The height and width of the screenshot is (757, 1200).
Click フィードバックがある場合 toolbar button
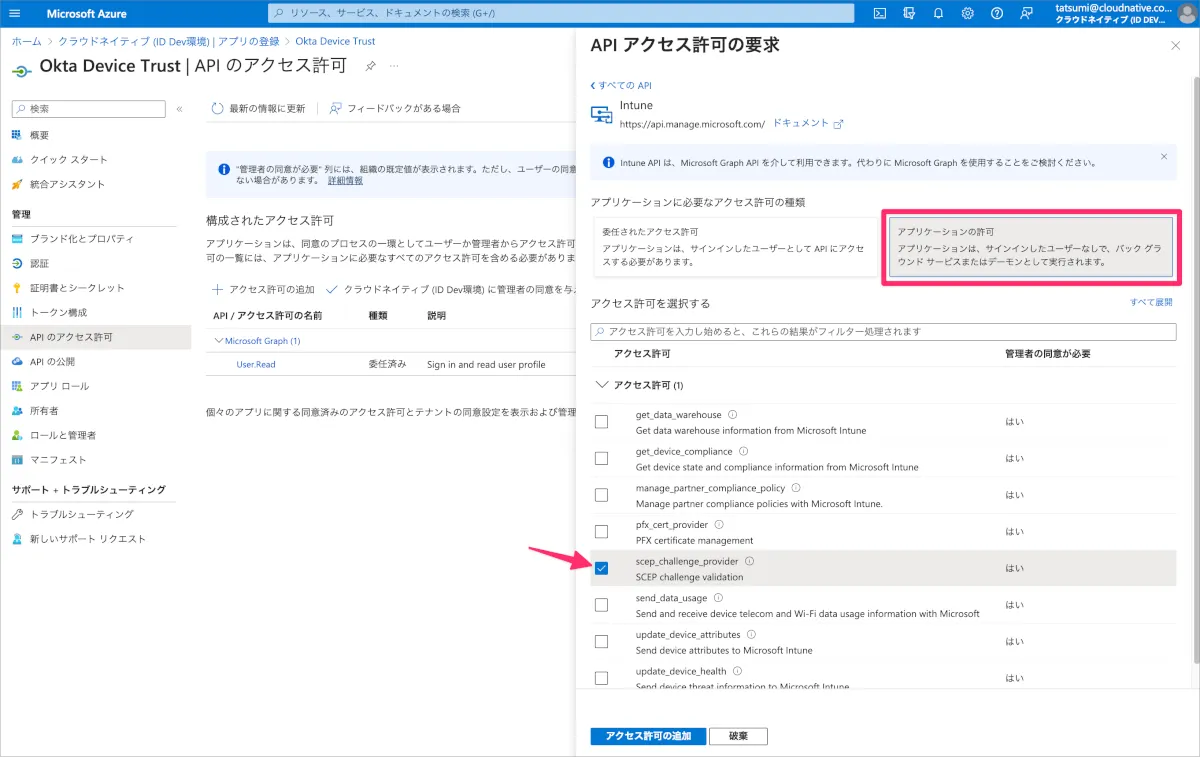pos(395,108)
